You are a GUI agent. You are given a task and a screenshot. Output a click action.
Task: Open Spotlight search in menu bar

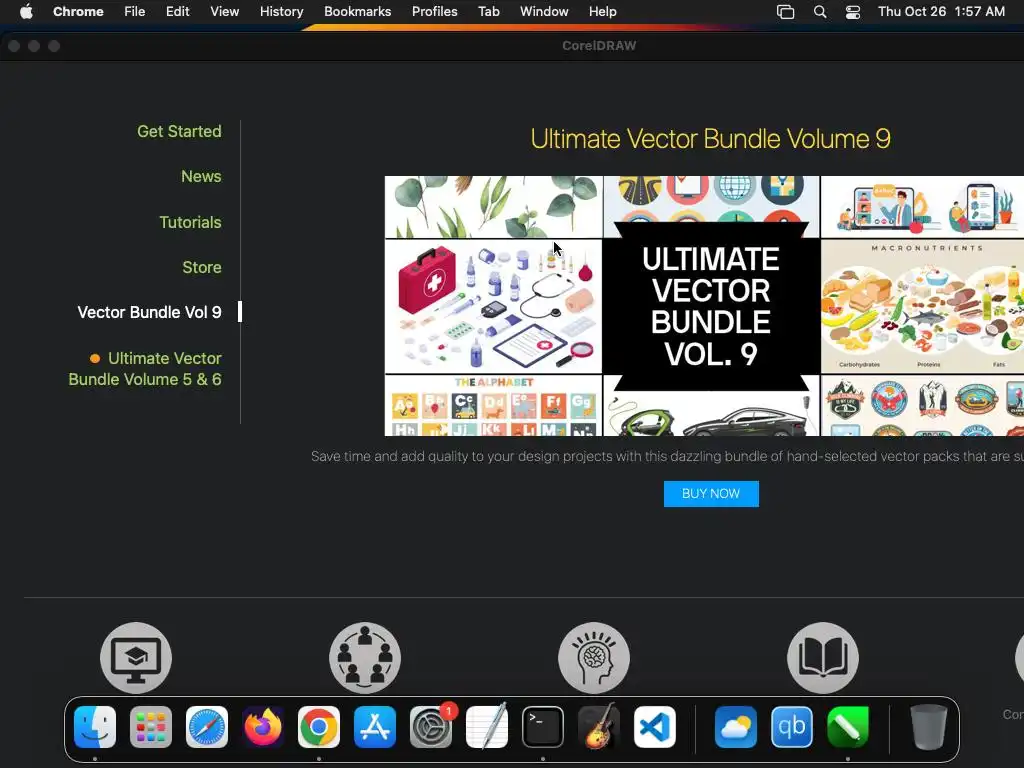pos(820,12)
